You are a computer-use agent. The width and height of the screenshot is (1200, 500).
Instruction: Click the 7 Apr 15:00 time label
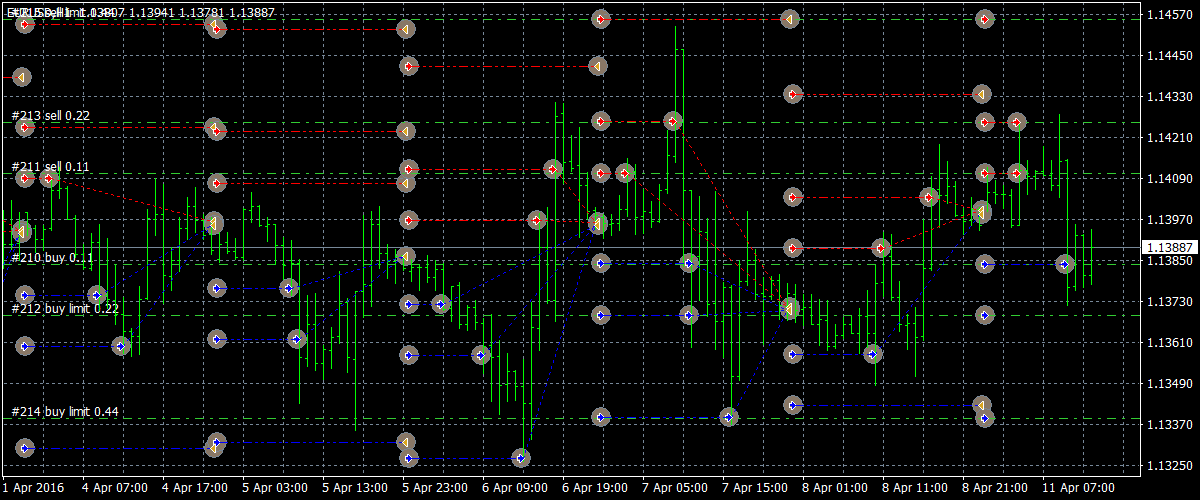[x=755, y=488]
